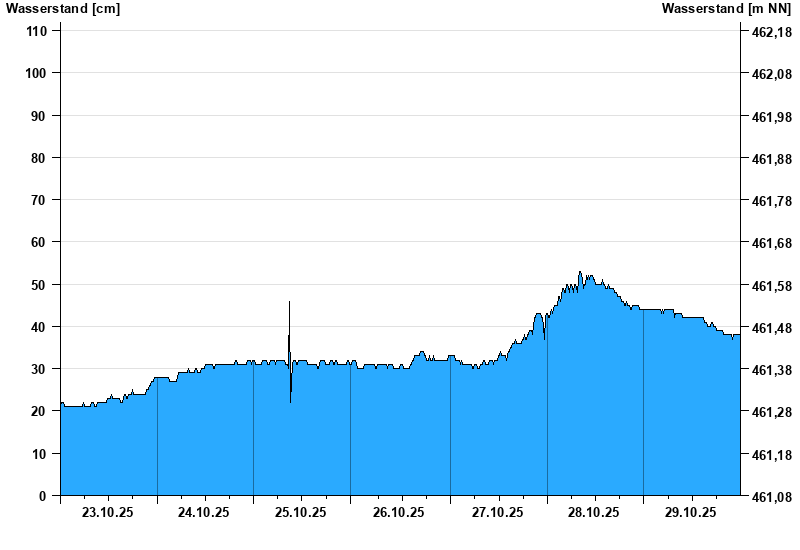This screenshot has height=550, width=800.
Task: Click the 'Wasserstand [cm]' axis title
Action: 63,9
